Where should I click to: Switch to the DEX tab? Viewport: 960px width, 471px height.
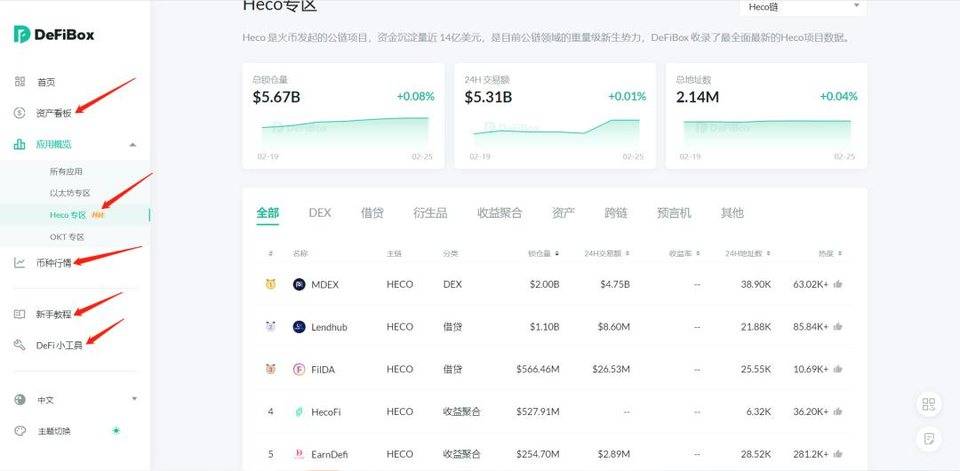[x=320, y=213]
